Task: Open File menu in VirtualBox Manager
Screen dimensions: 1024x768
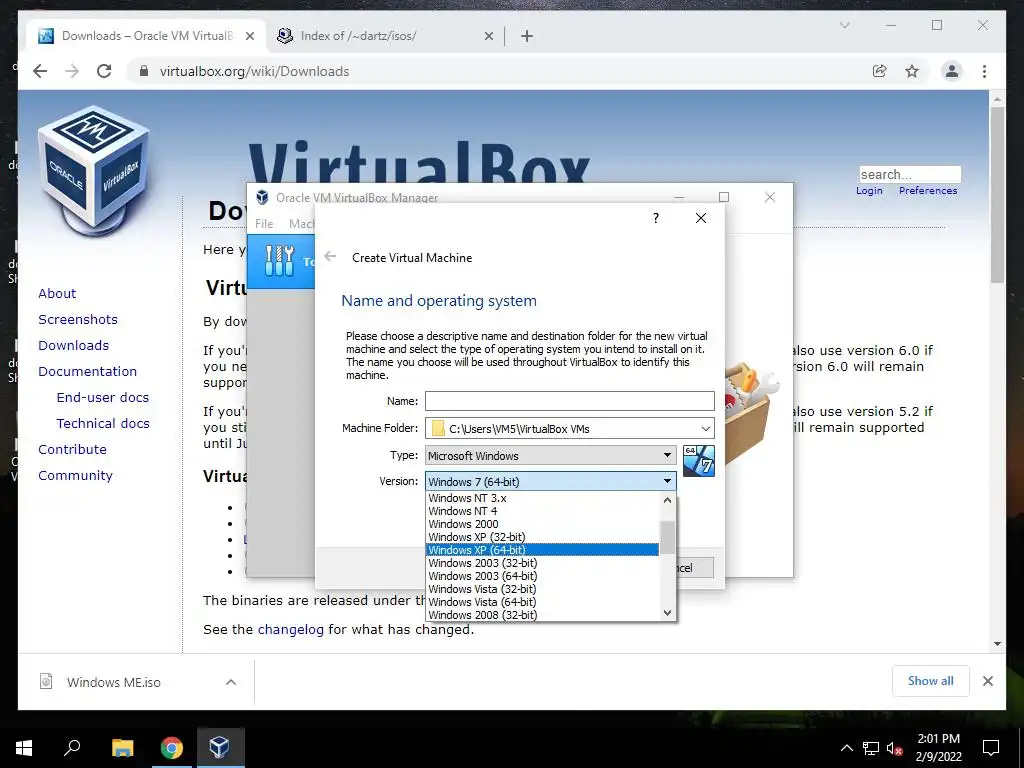Action: [264, 223]
